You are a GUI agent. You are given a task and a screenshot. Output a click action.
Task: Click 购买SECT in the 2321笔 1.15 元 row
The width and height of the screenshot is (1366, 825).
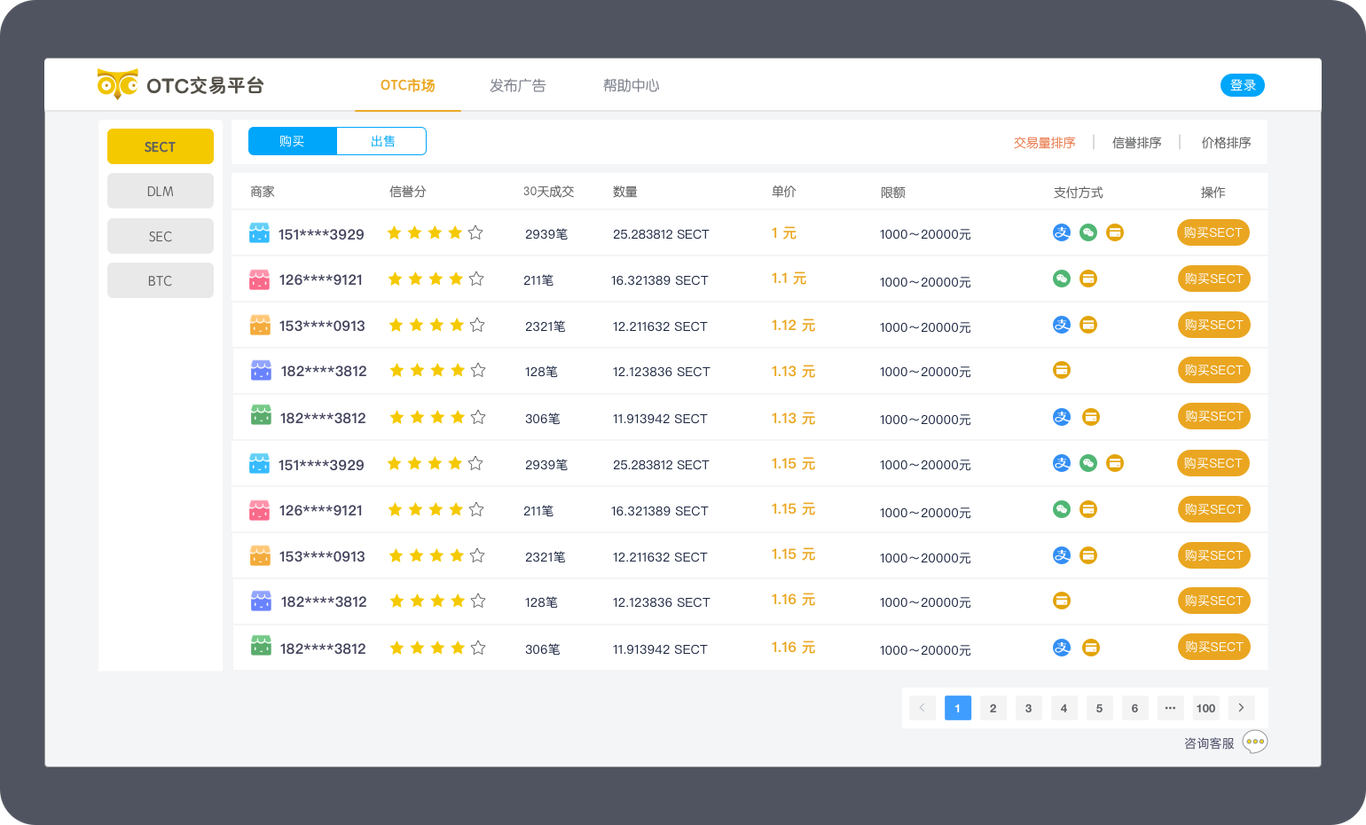(x=1213, y=555)
